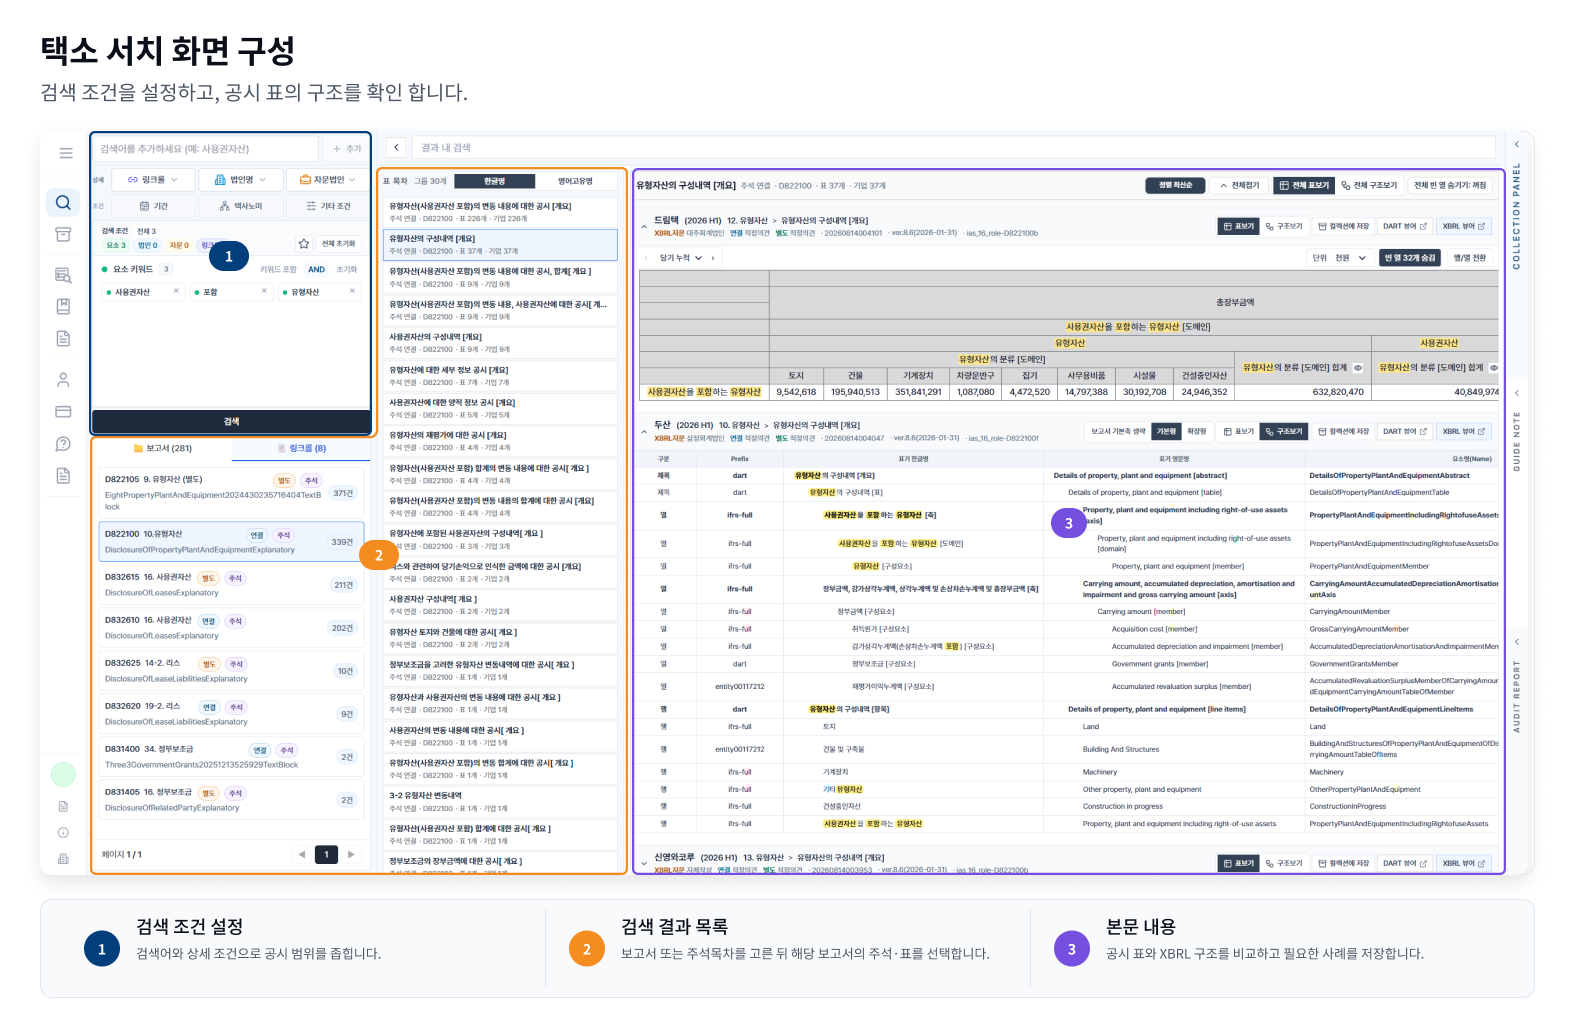Open the 당기 누적 period dropdown

[x=680, y=258]
